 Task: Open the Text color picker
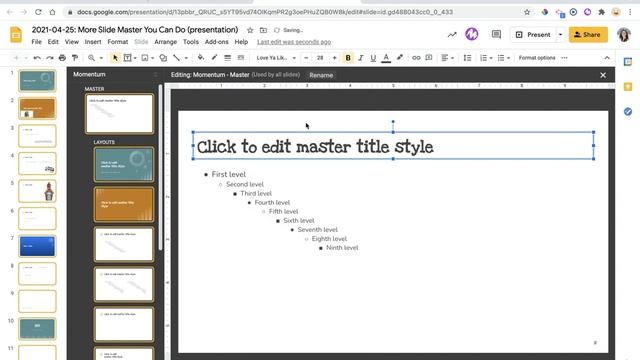386,58
